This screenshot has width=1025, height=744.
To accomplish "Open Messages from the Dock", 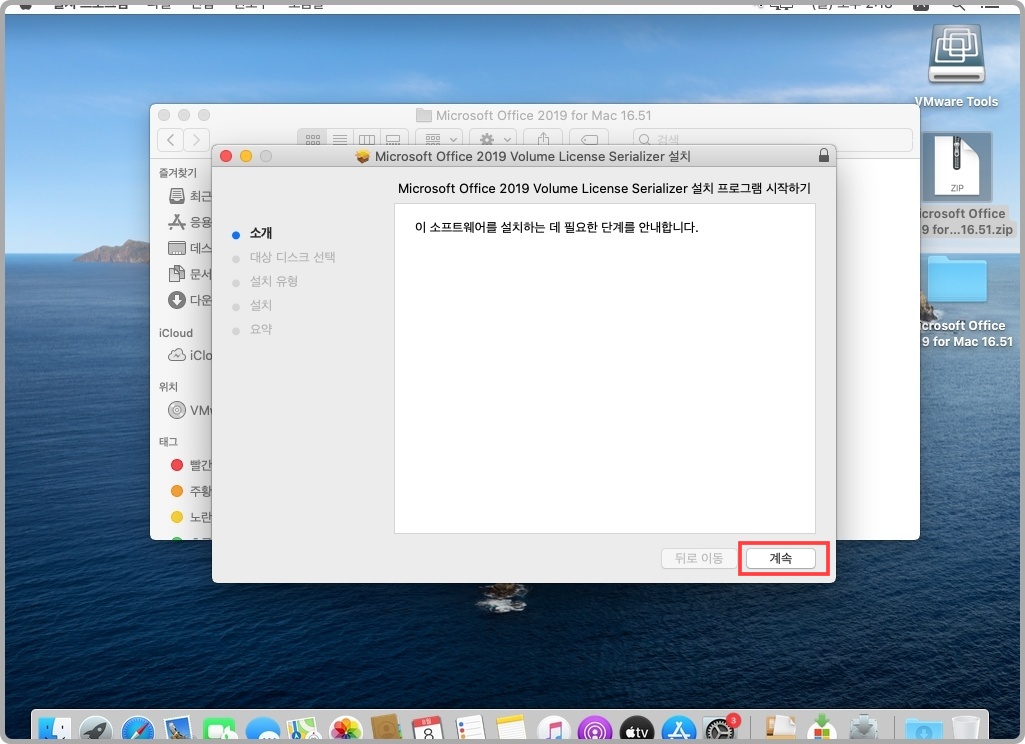I will pos(262,729).
